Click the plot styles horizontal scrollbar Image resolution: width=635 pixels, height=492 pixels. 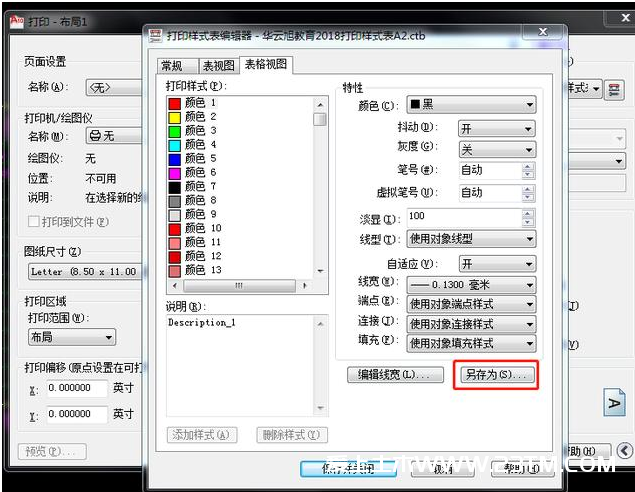click(x=239, y=286)
